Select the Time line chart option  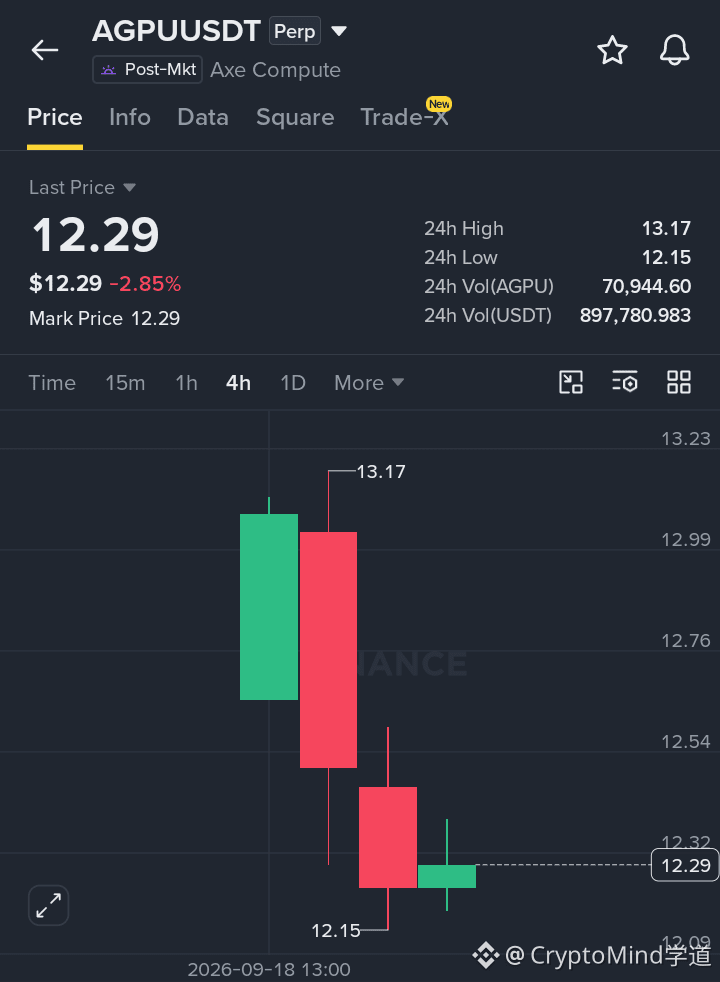52,383
